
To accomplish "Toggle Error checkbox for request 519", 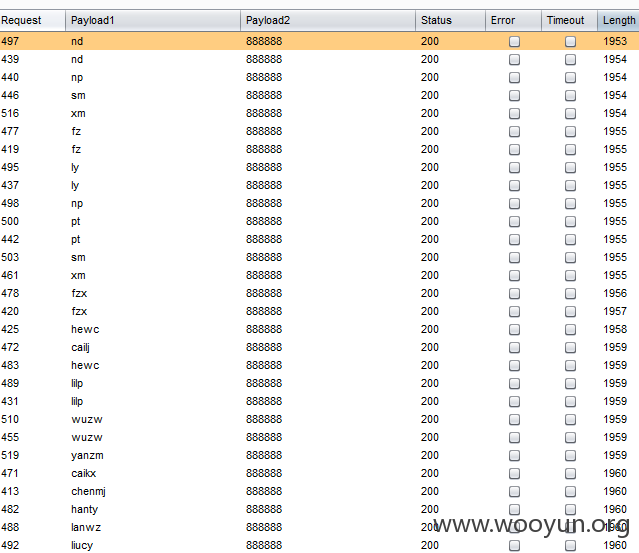I will [x=514, y=456].
